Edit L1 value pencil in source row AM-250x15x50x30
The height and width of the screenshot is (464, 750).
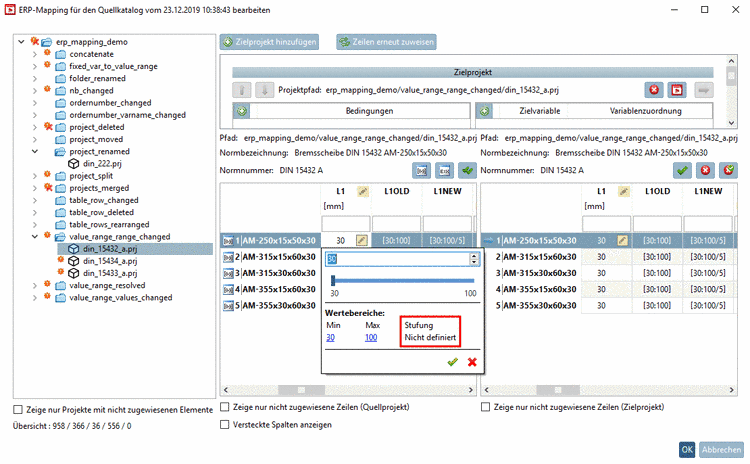(x=362, y=241)
